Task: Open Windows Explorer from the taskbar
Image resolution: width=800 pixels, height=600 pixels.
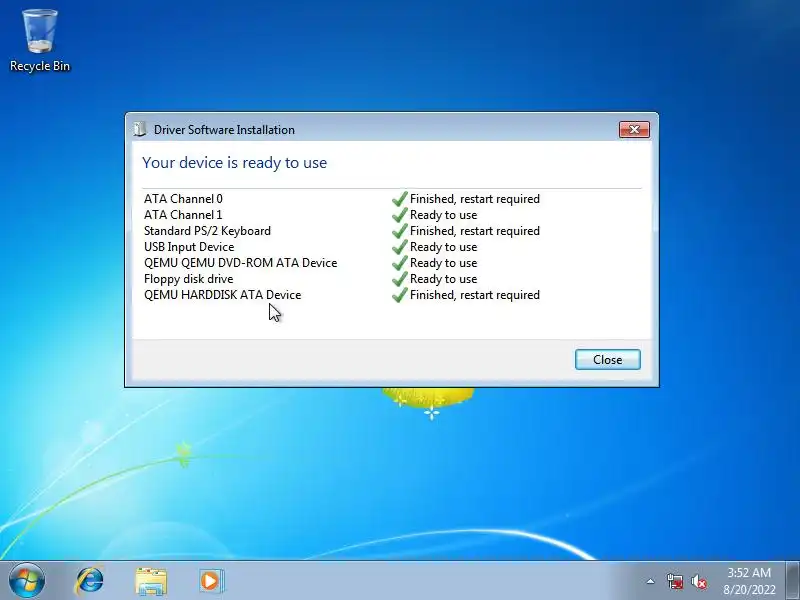Action: [151, 581]
